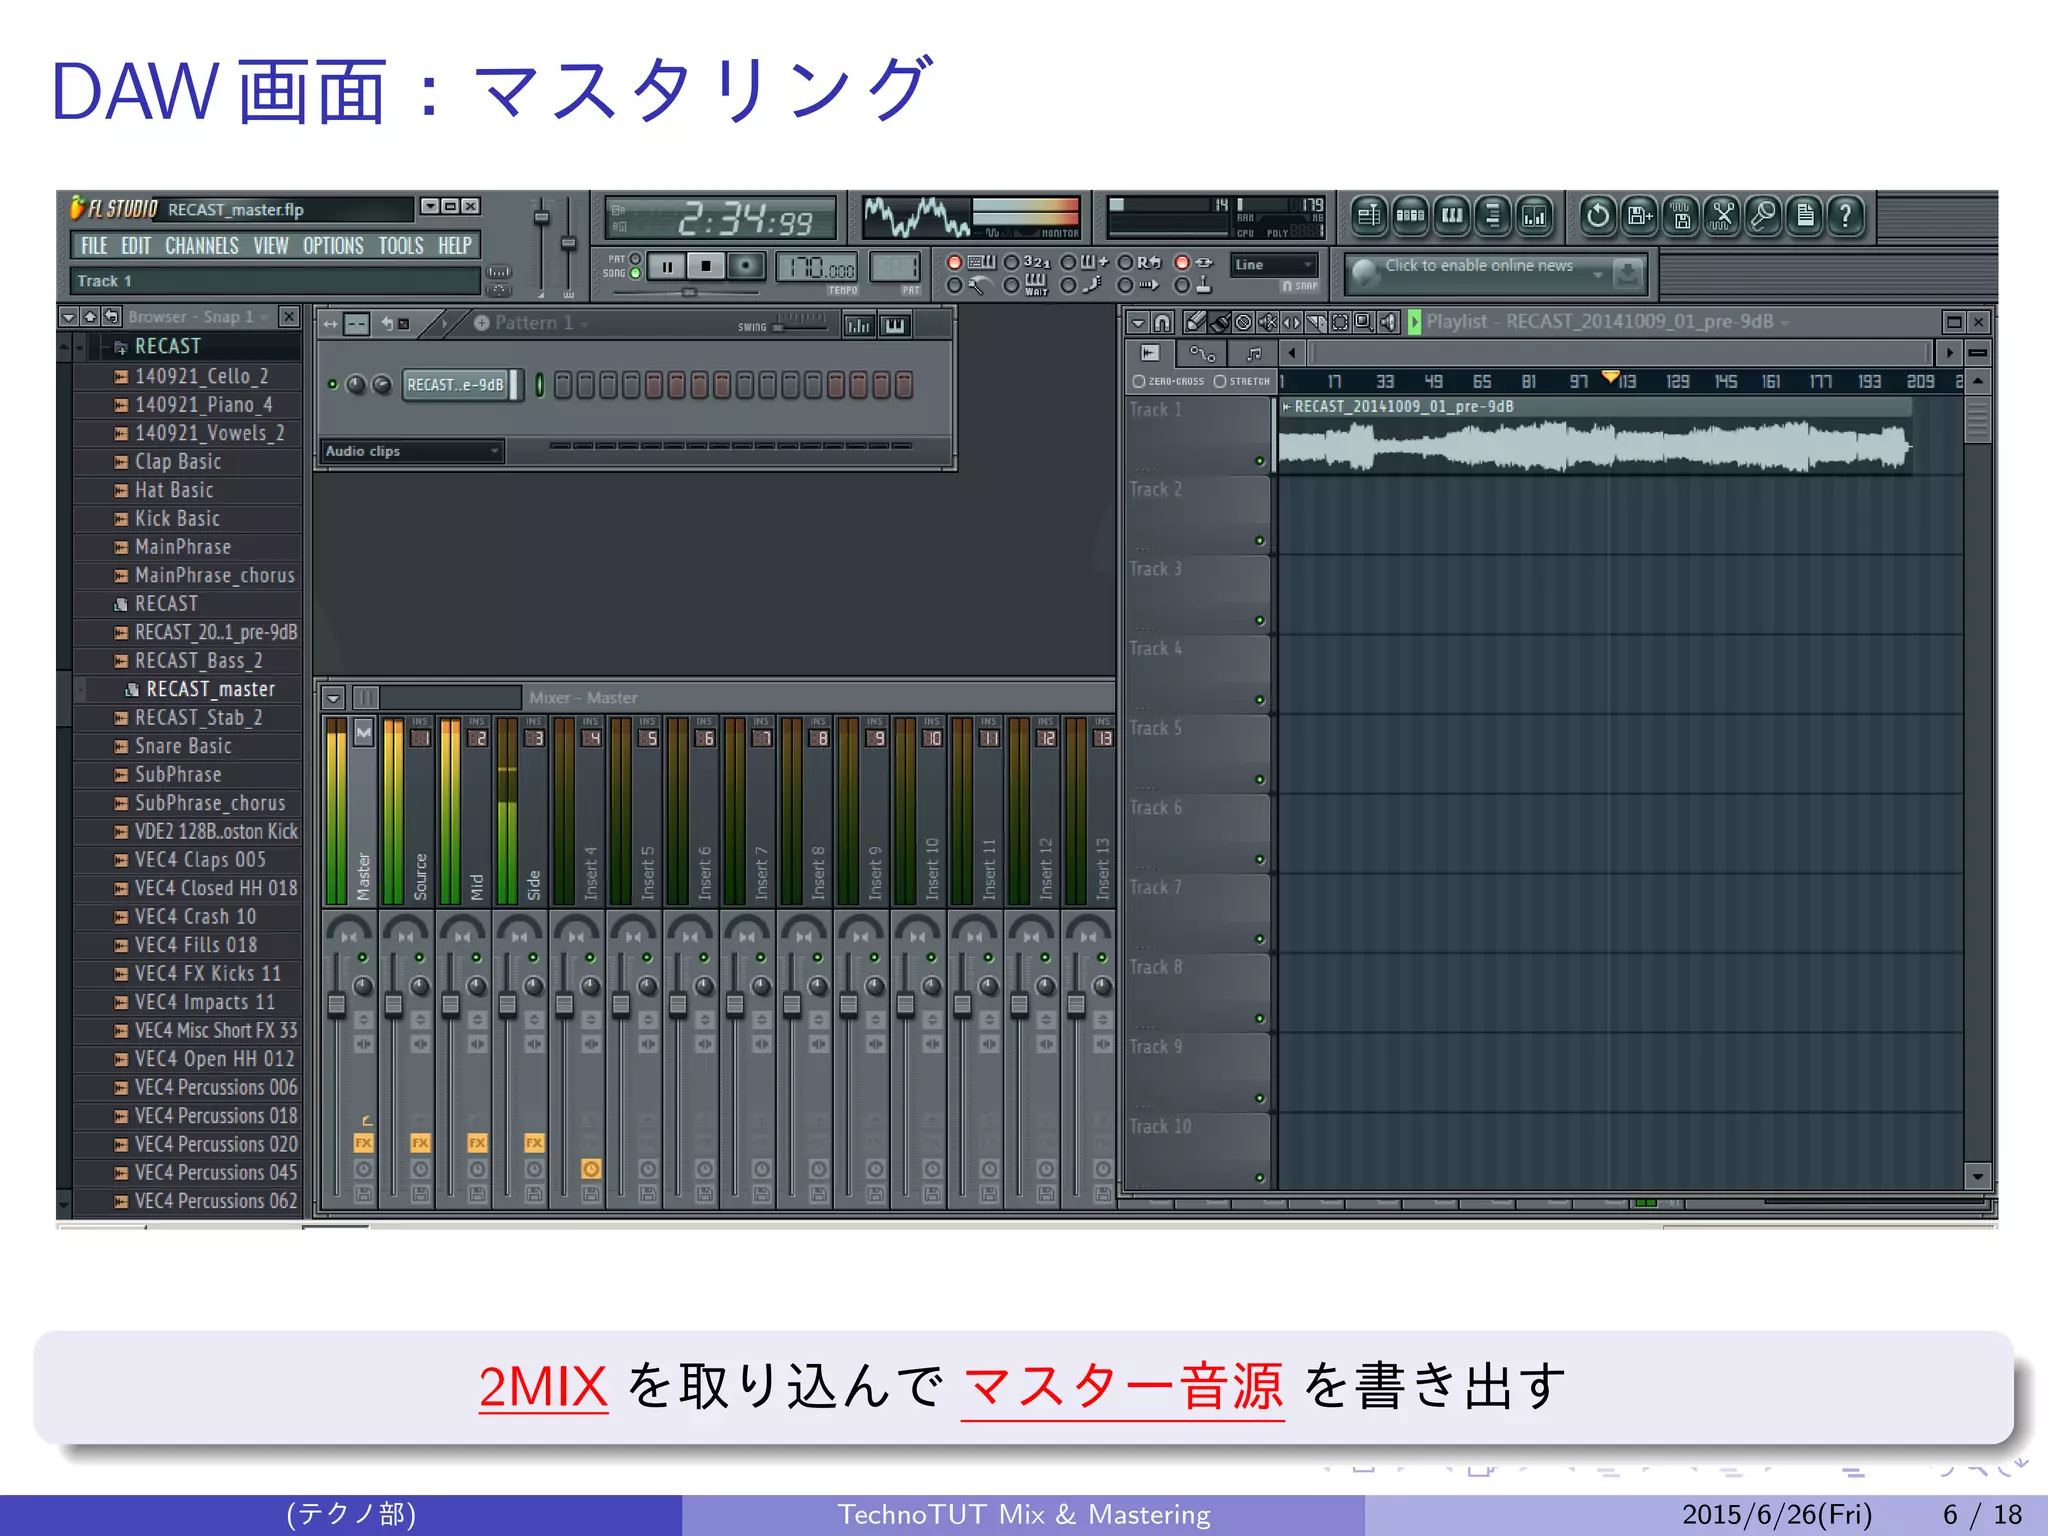This screenshot has width=2048, height=1536.
Task: Click the Playlist vertical scrollbar down arrow
Action: (1977, 1176)
